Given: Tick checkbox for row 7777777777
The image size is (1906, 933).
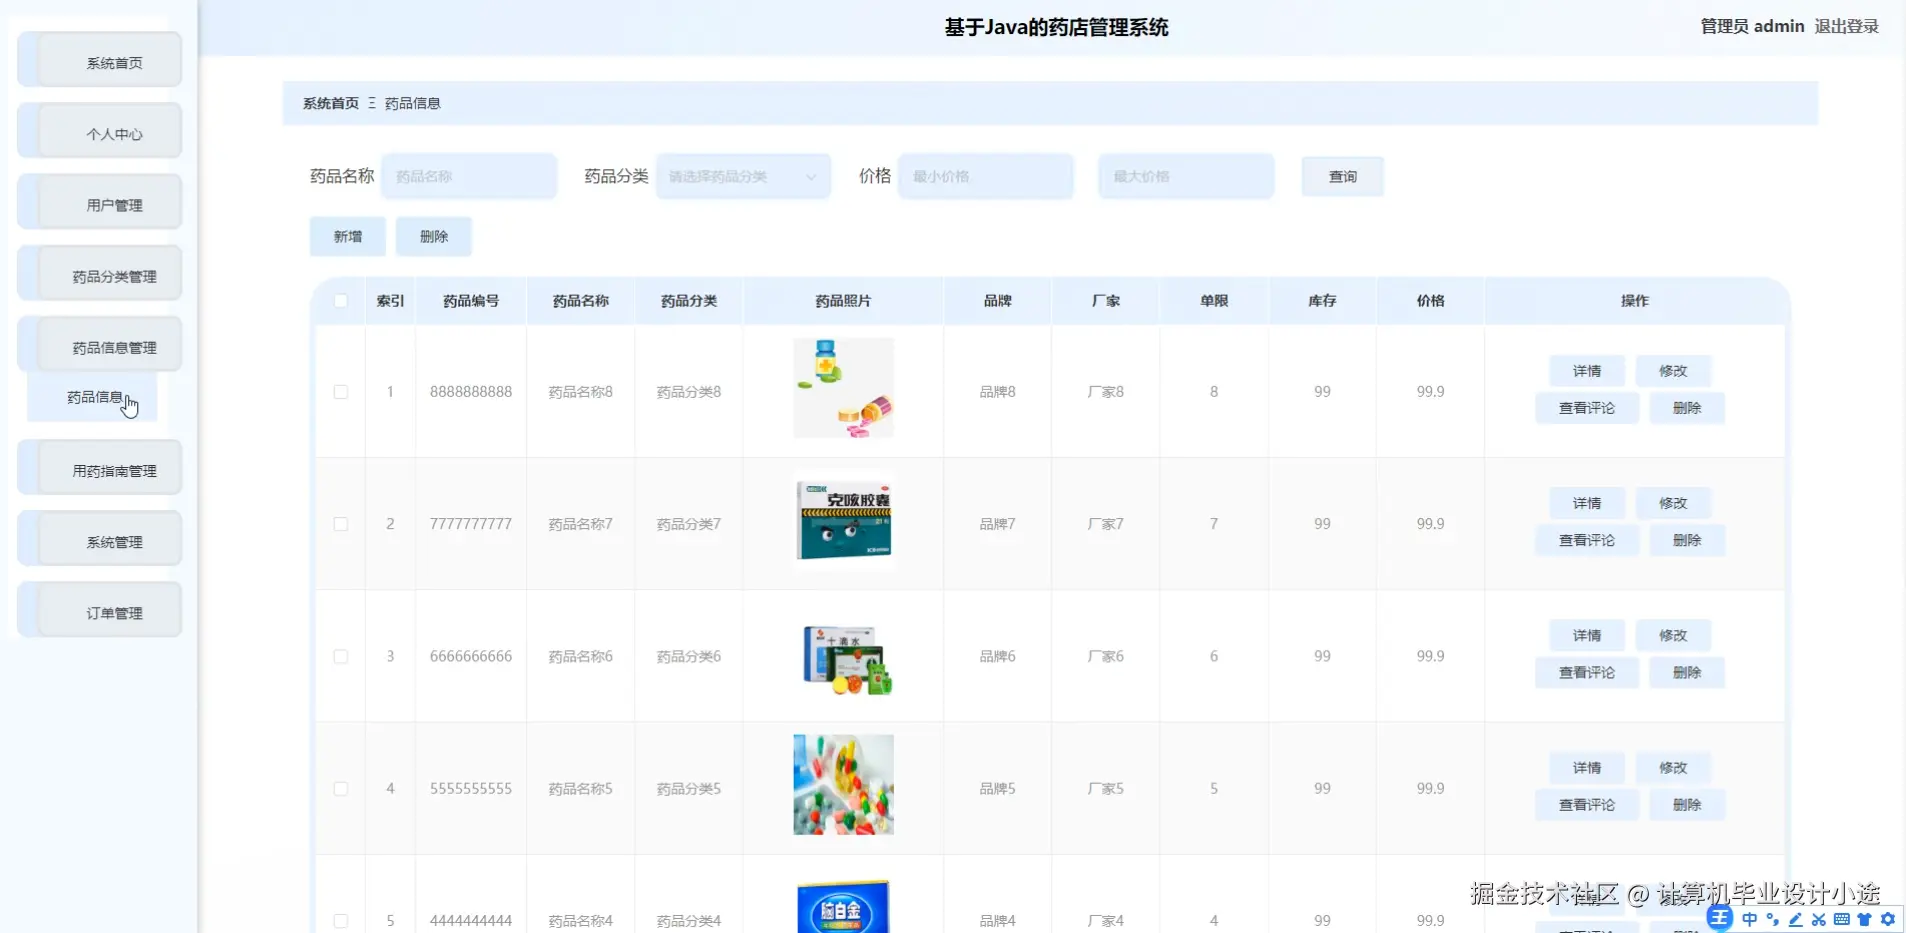Looking at the screenshot, I should pos(341,524).
